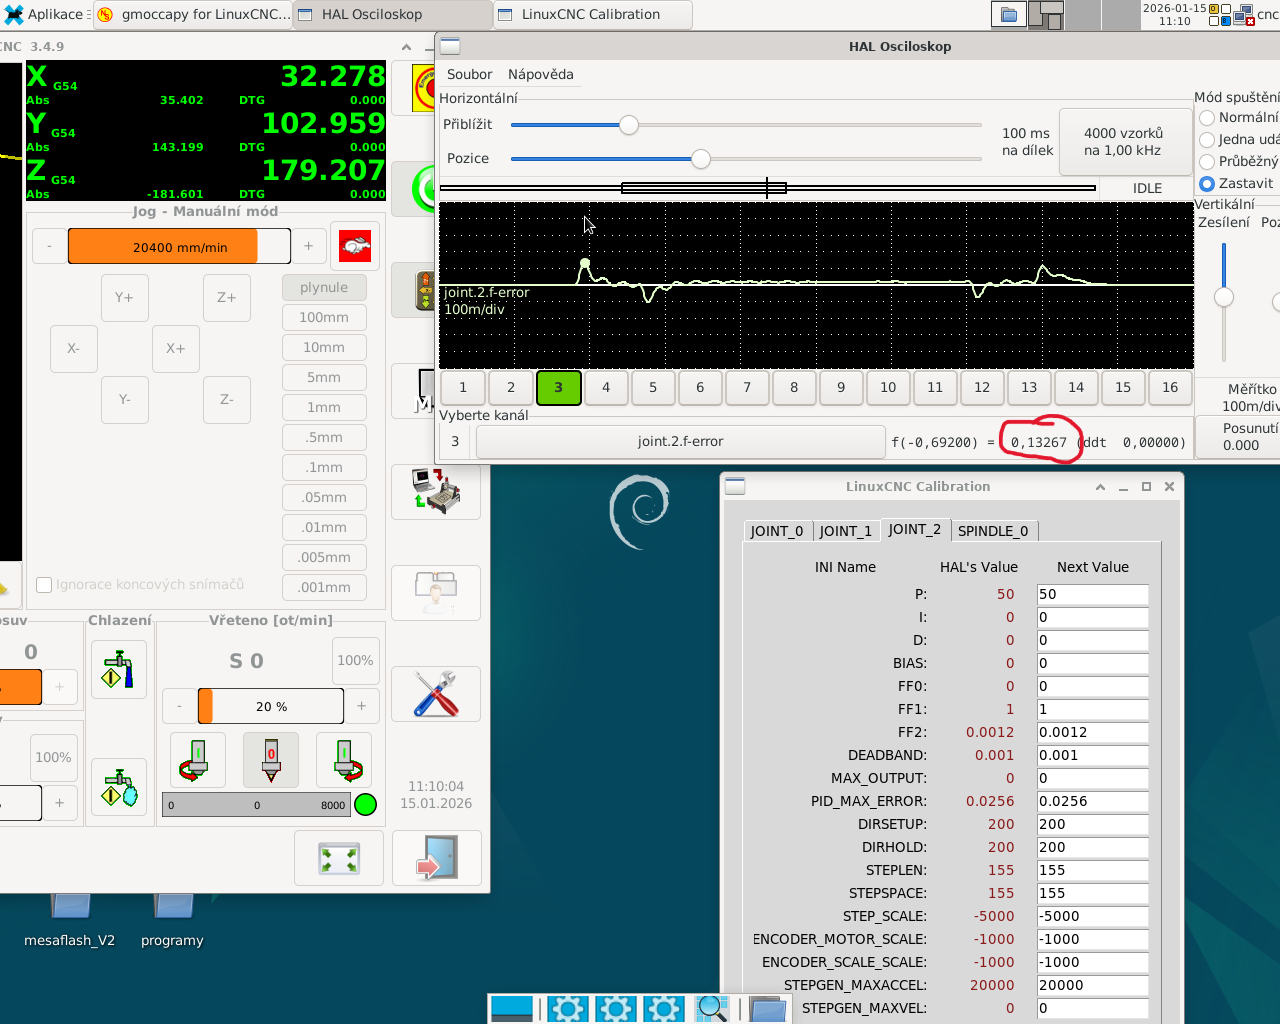Switch to the JOINT_1 tab
Screen dimensions: 1280x1024
(845, 531)
